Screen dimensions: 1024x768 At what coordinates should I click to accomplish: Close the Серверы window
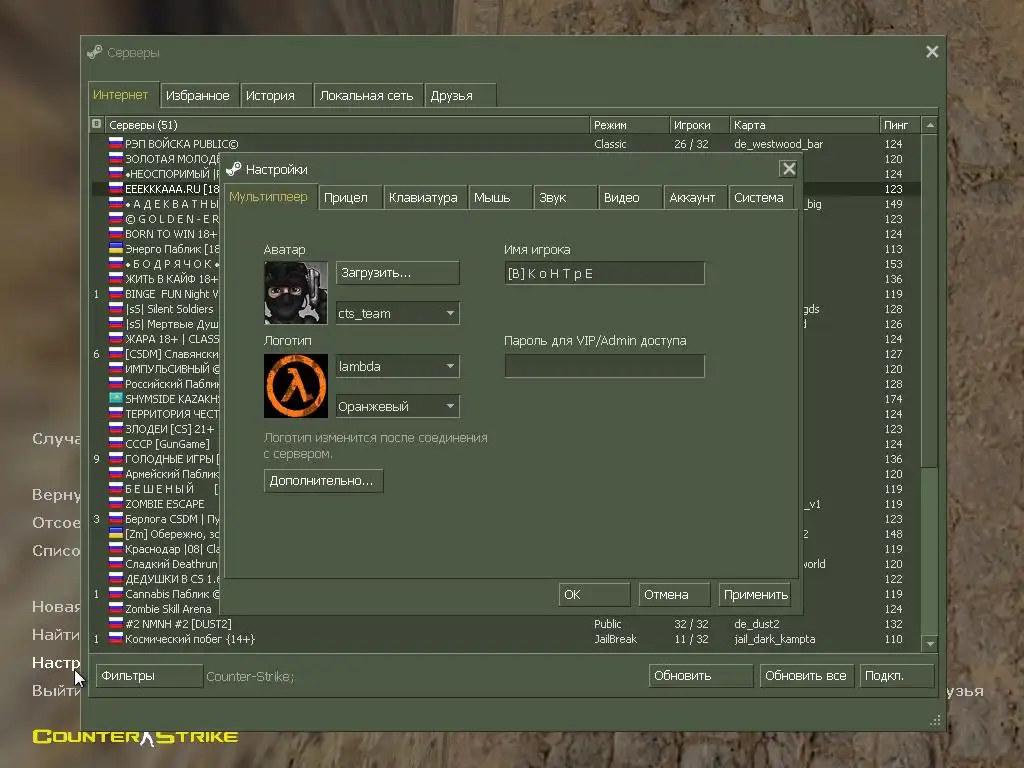(932, 52)
